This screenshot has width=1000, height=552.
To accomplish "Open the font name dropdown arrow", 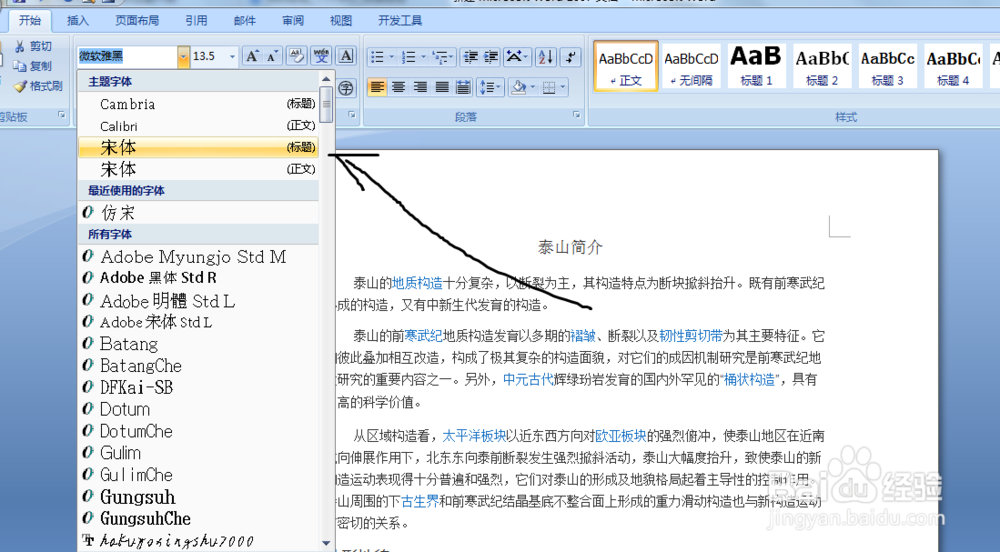I will click(x=184, y=57).
